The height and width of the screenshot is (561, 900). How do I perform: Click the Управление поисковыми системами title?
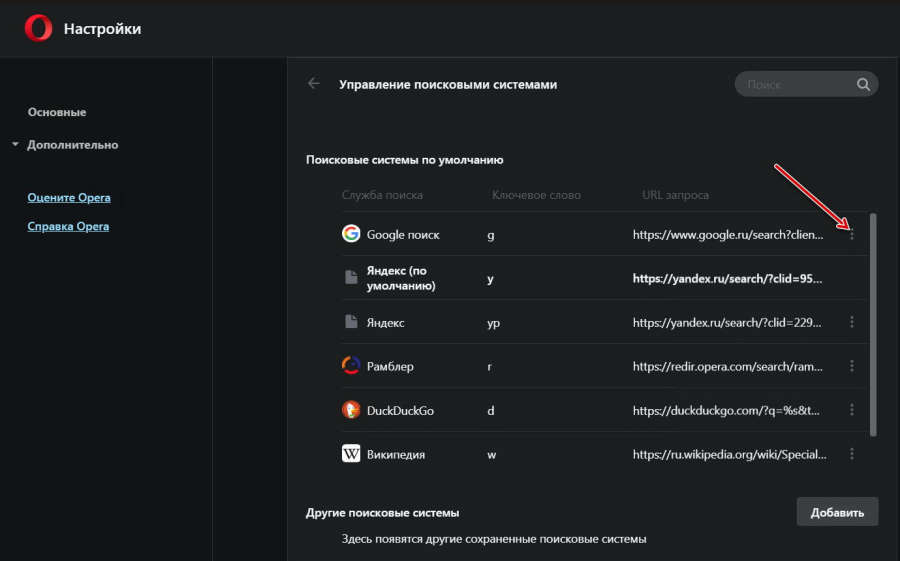tap(448, 84)
